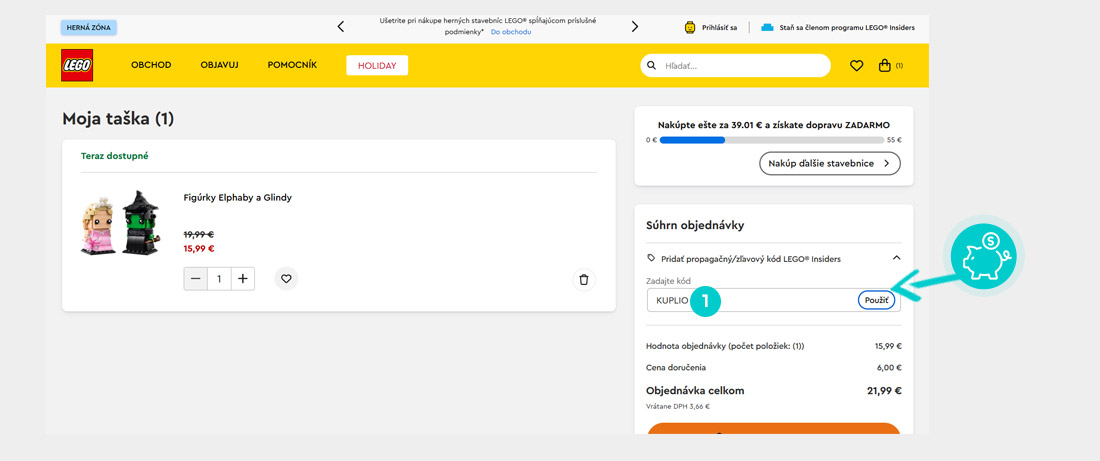Click the HOLIDAY button
Screen dimensions: 1100x461
tap(377, 66)
